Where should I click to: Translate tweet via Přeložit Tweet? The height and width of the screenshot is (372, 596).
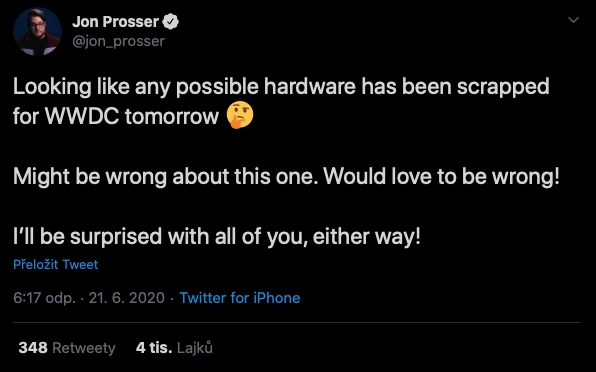(x=55, y=264)
